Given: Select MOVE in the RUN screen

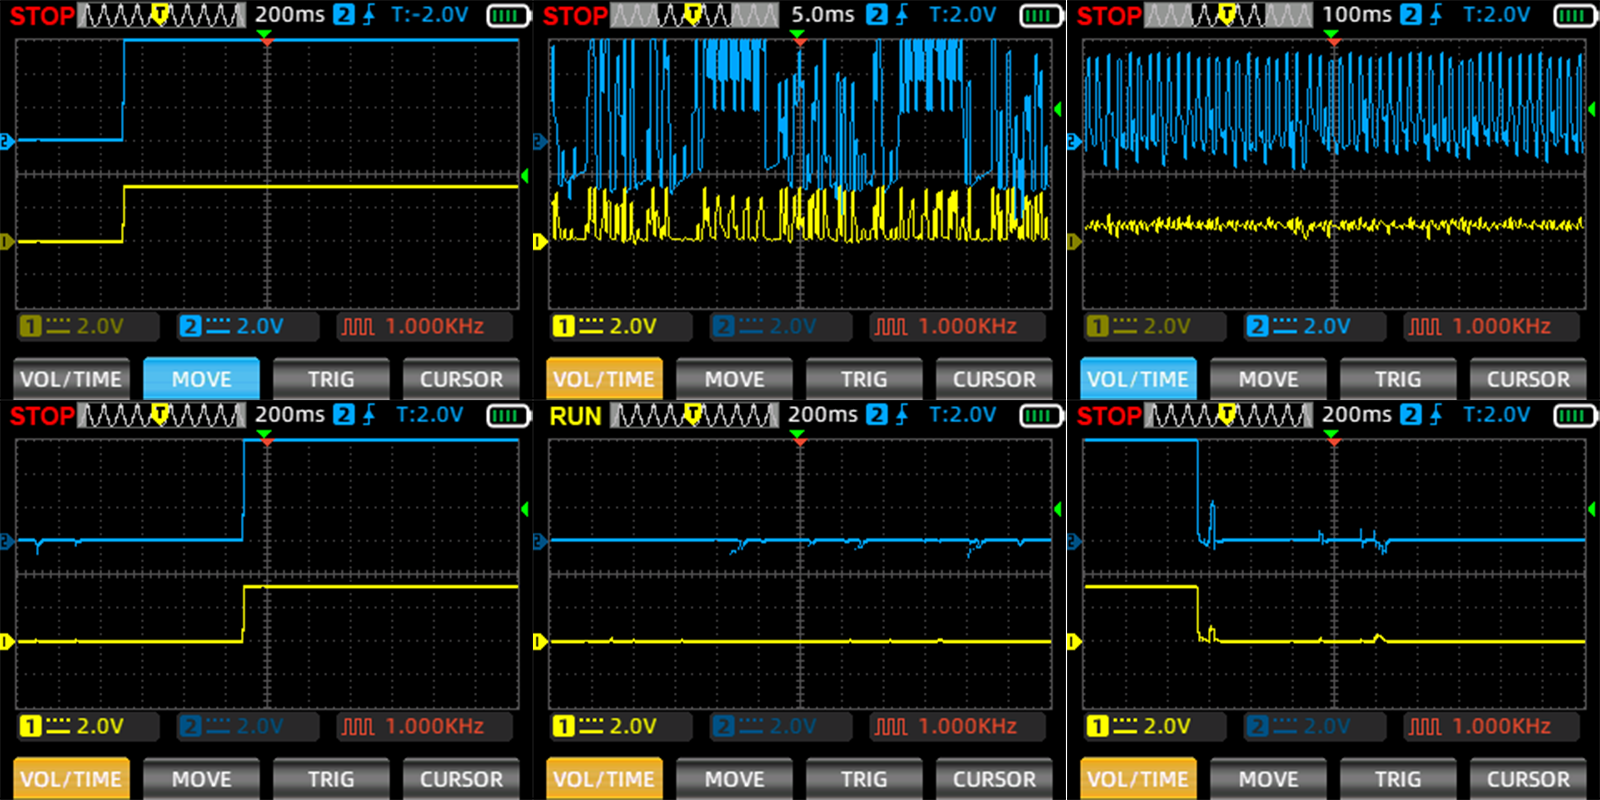Looking at the screenshot, I should tap(735, 779).
